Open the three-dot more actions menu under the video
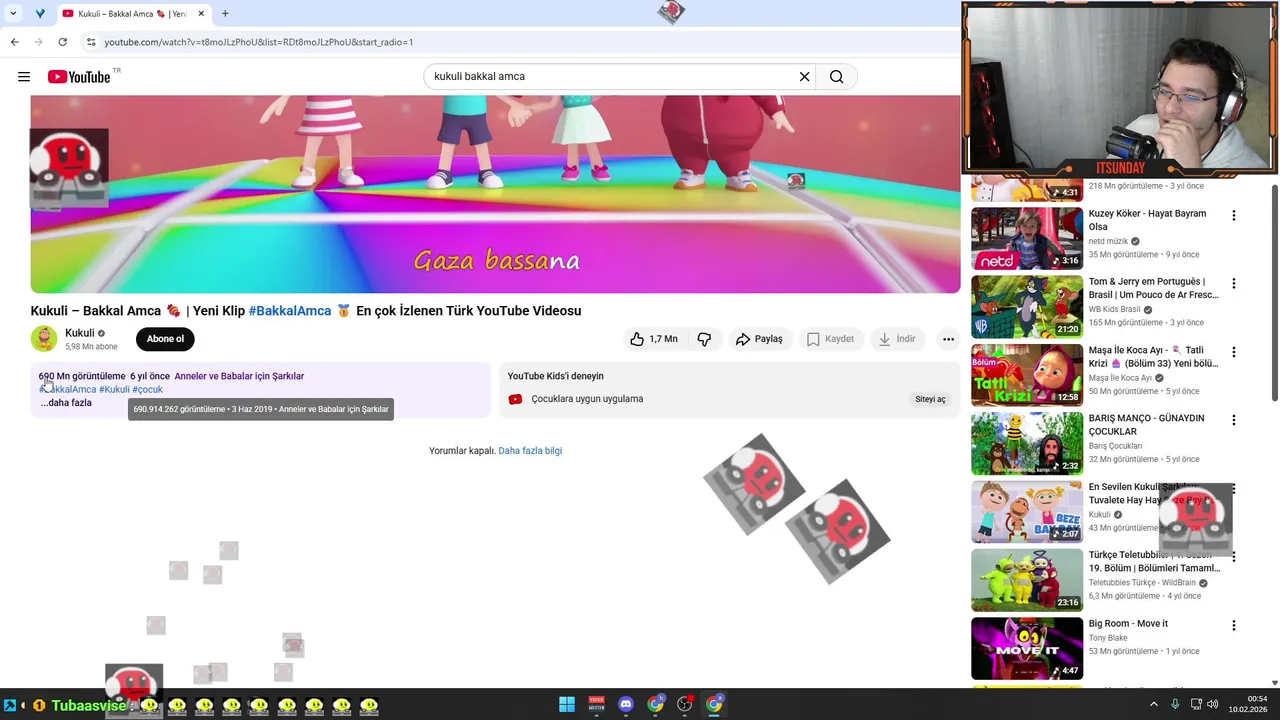Viewport: 1280px width, 720px height. click(x=948, y=339)
